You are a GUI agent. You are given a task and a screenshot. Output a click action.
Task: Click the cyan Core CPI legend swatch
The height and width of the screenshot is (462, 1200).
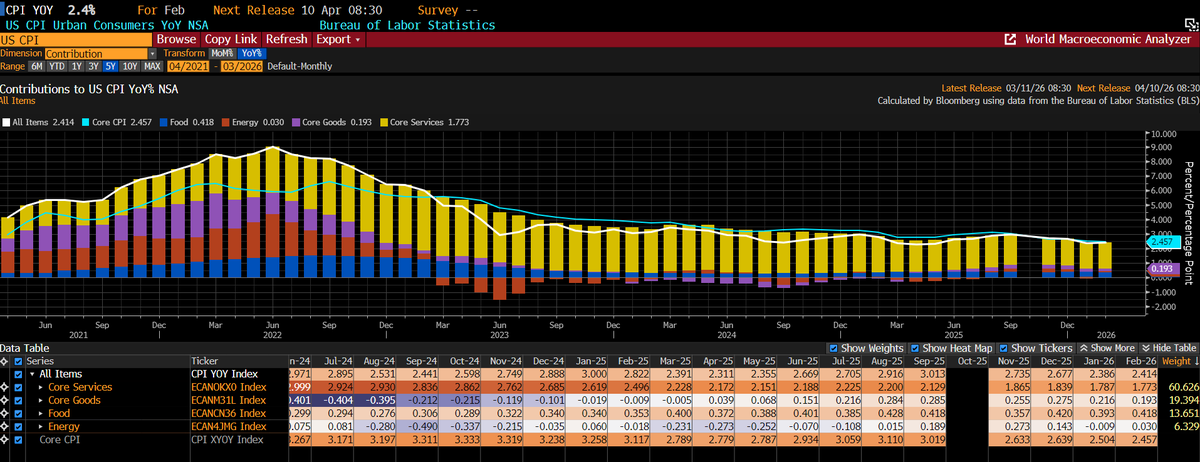point(85,122)
